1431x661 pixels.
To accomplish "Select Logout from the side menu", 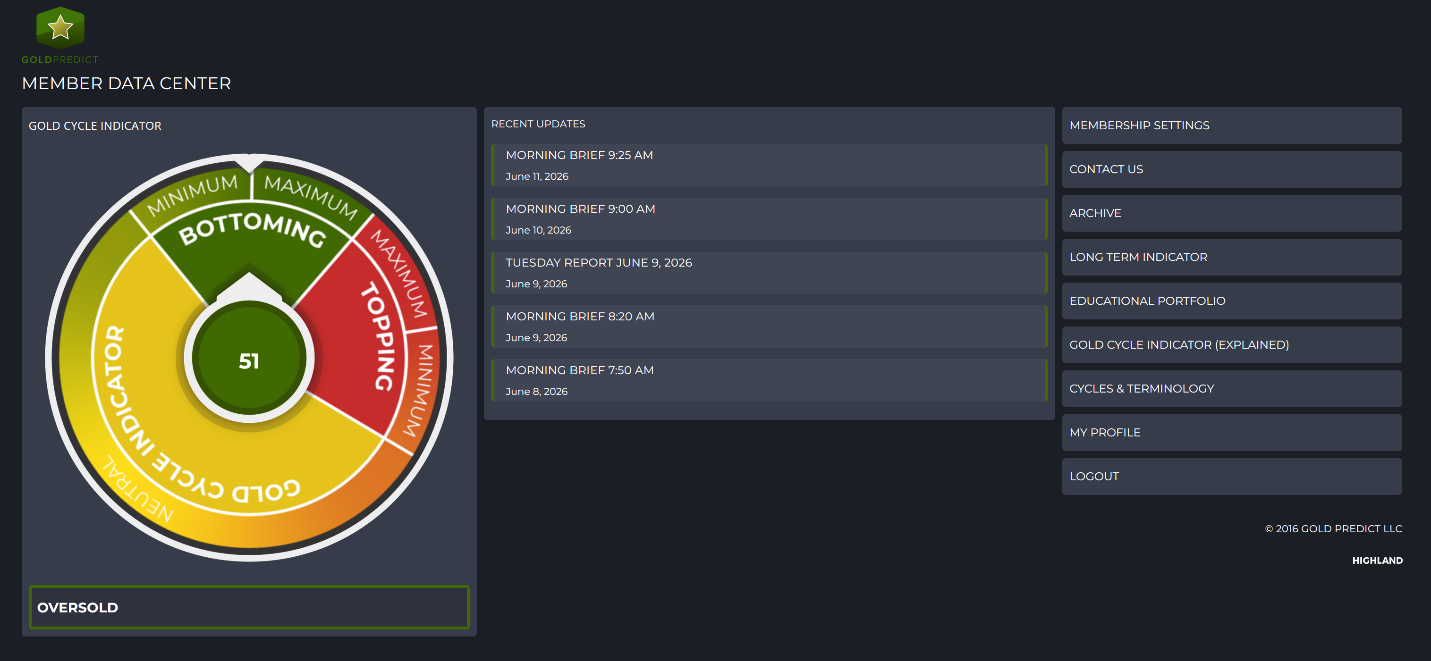I will click(x=1232, y=477).
